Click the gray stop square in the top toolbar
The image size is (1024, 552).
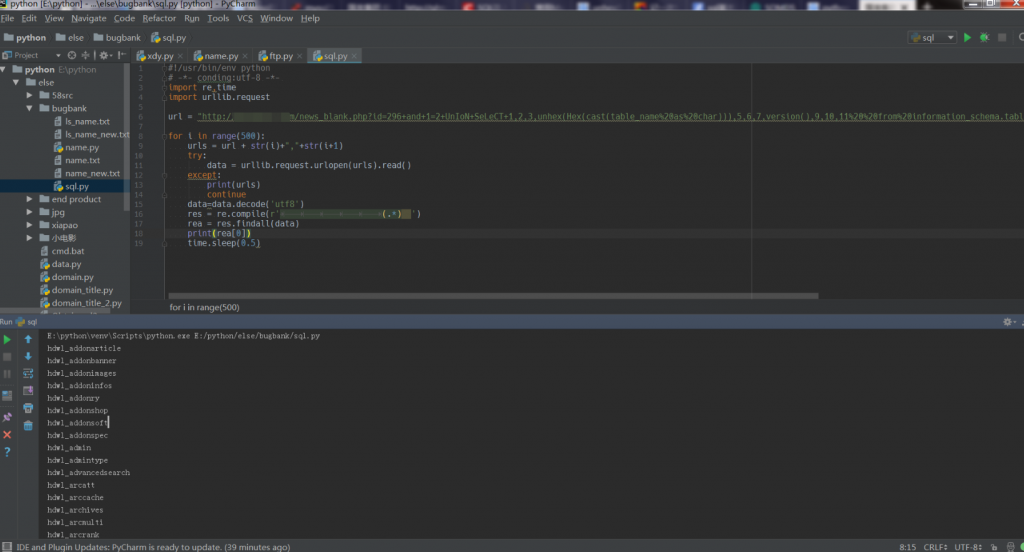pos(1002,38)
